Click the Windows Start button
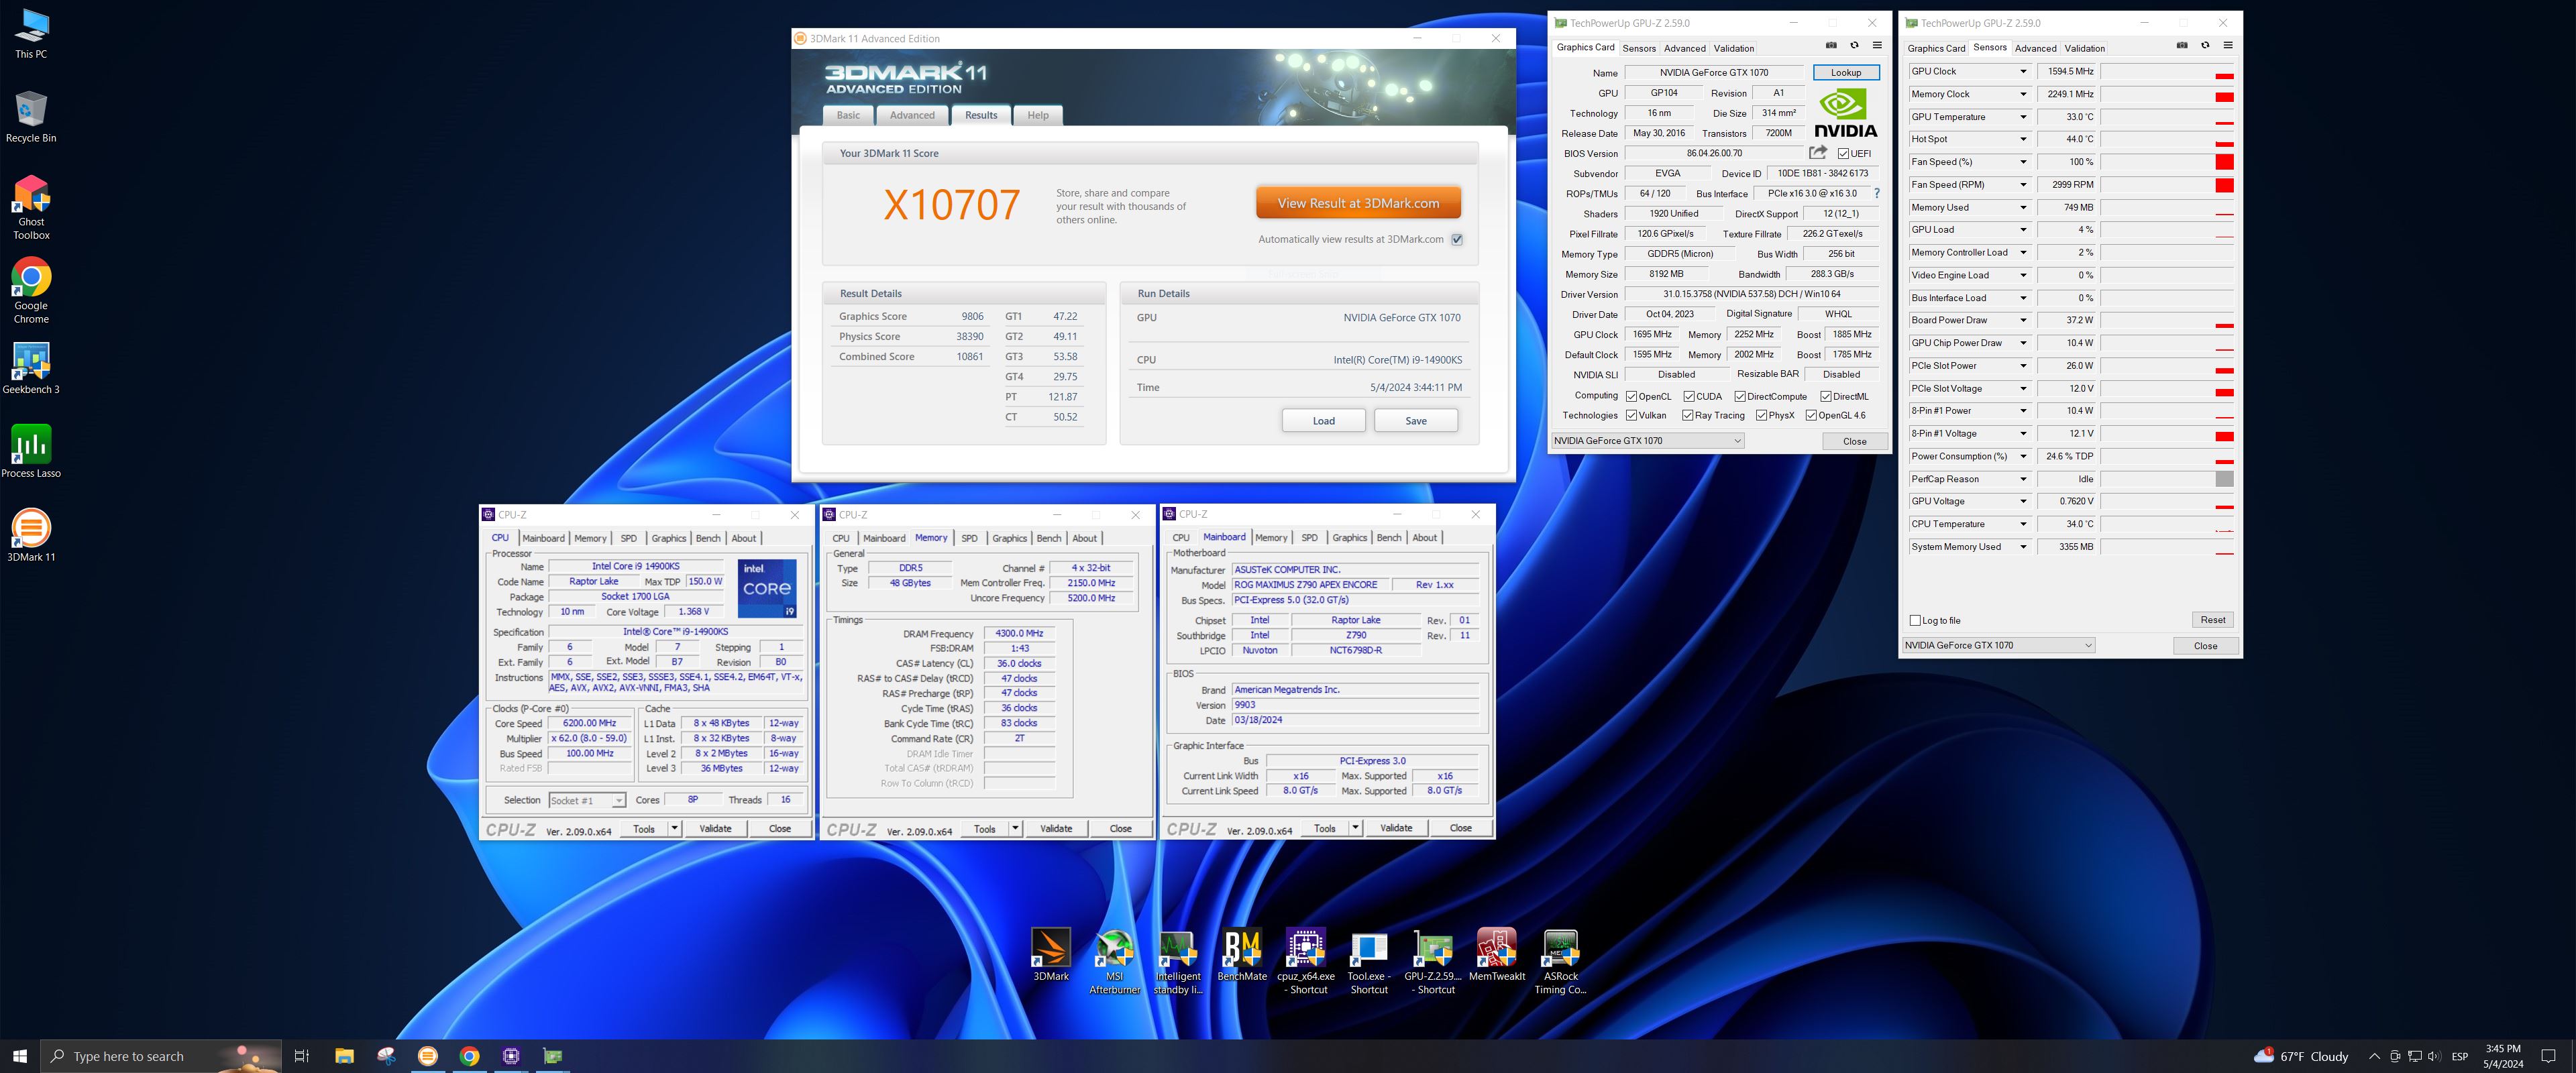Image resolution: width=2576 pixels, height=1073 pixels. tap(19, 1056)
